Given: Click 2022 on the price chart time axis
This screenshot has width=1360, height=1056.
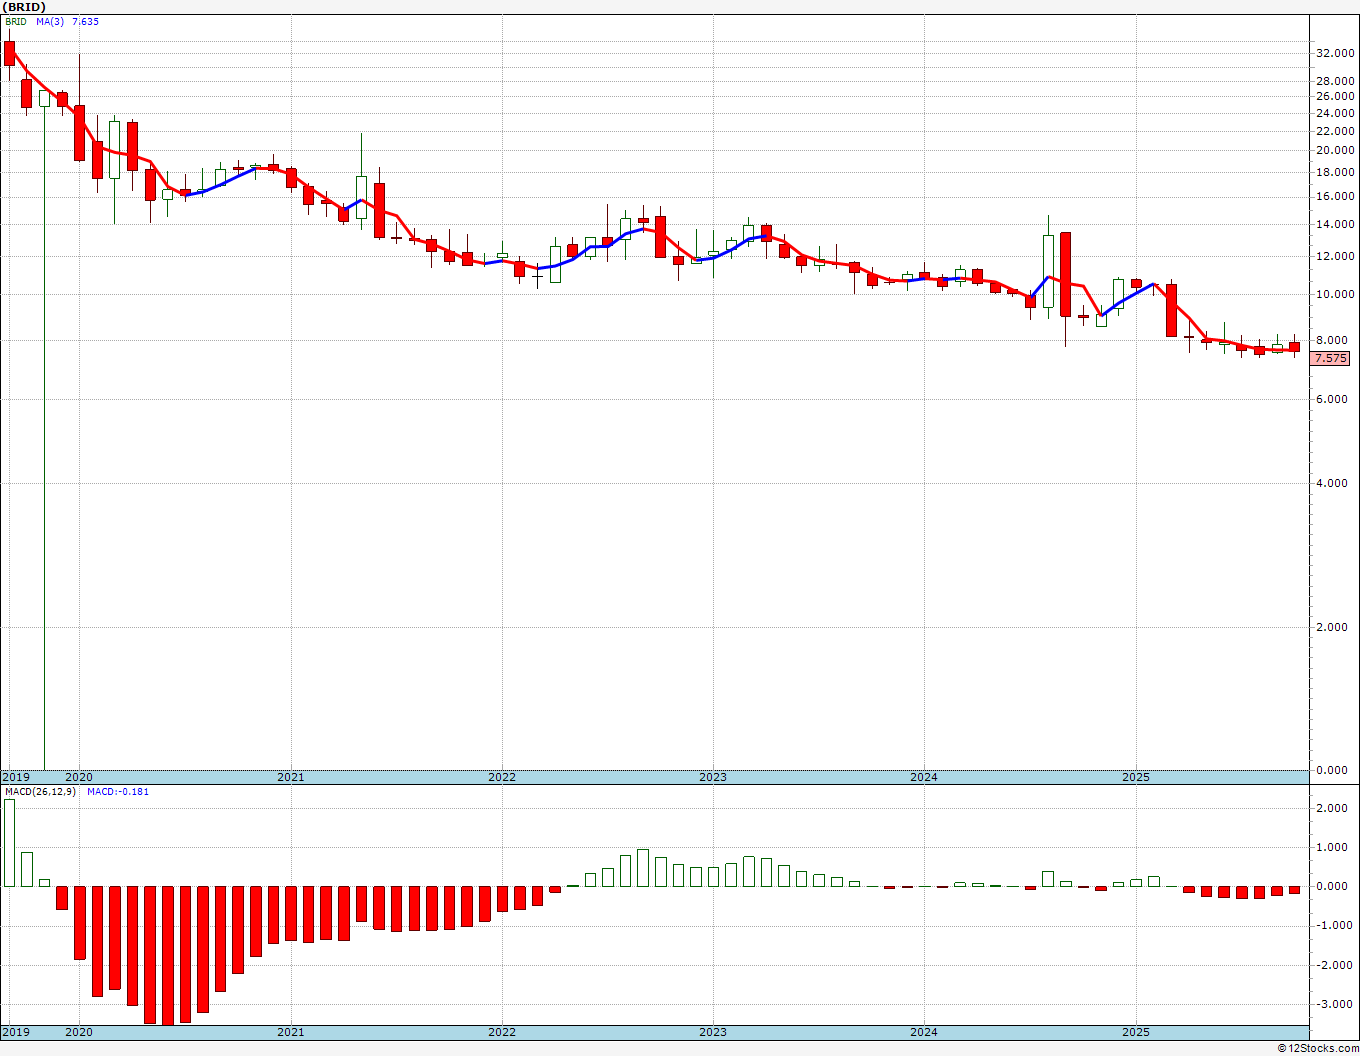Looking at the screenshot, I should tap(502, 777).
